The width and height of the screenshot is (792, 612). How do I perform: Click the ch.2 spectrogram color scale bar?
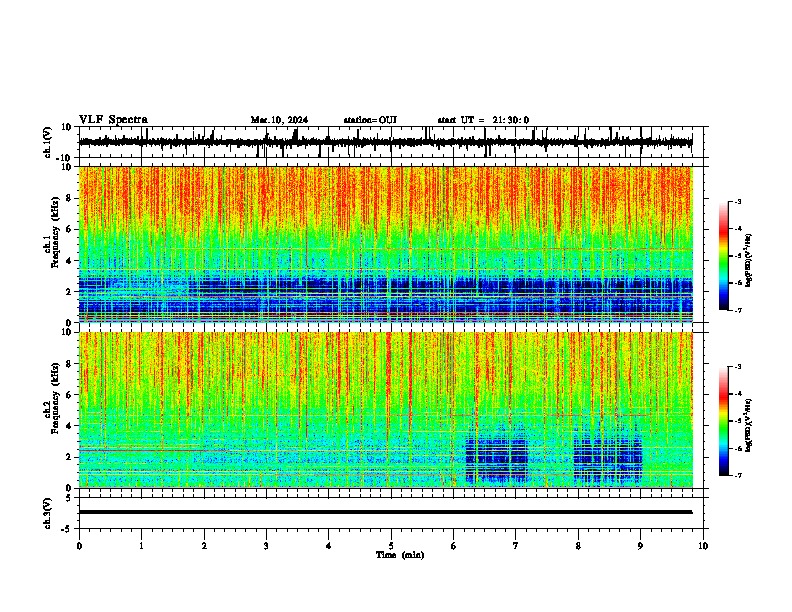point(724,421)
